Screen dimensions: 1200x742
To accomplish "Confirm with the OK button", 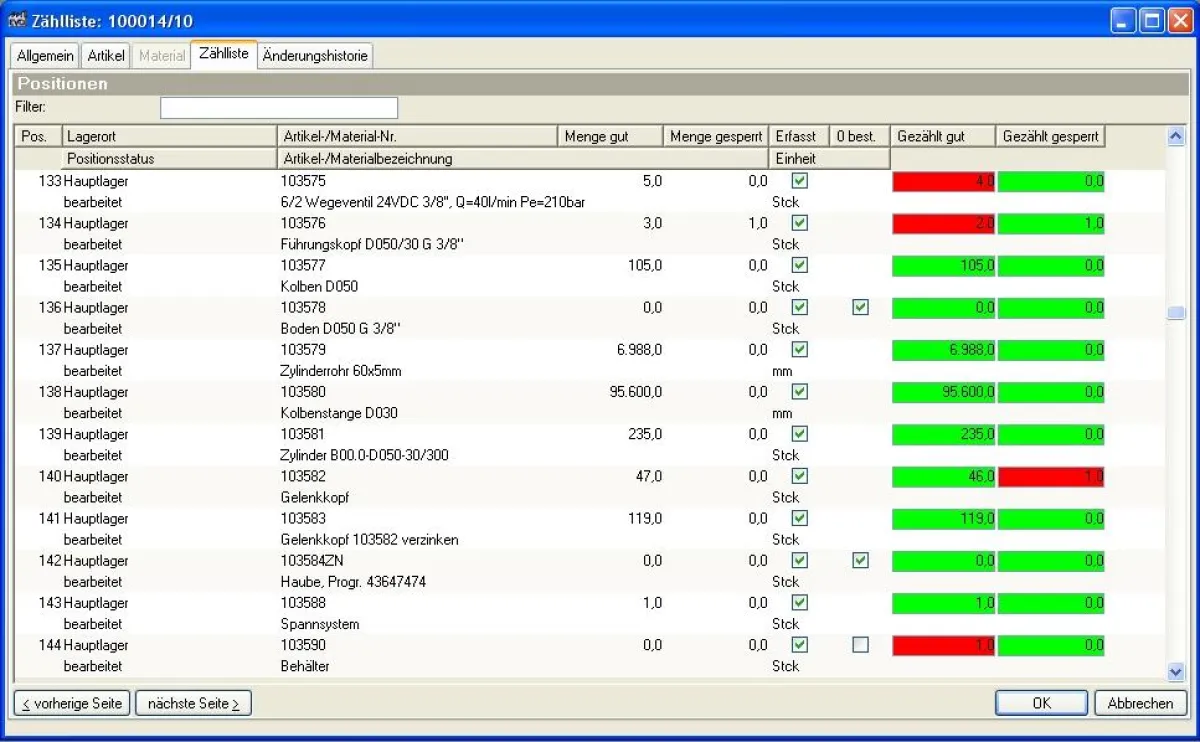I will click(1041, 703).
